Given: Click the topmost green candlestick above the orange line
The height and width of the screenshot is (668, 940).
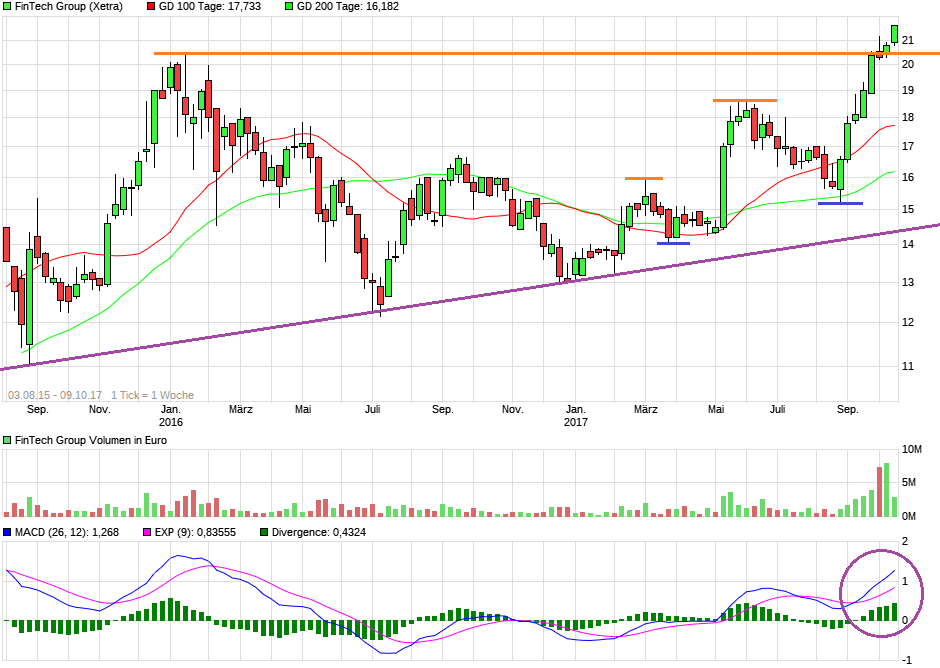Looking at the screenshot, I should point(893,34).
